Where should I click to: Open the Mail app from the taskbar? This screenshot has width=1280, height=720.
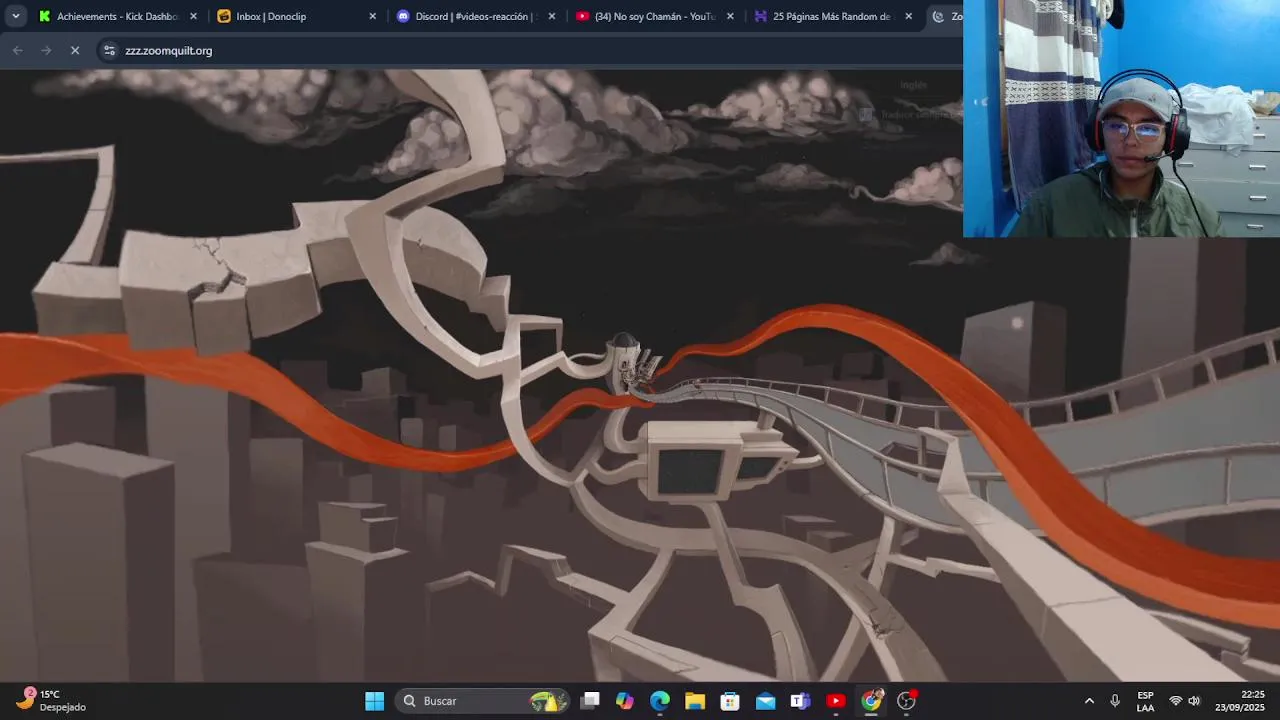click(765, 701)
